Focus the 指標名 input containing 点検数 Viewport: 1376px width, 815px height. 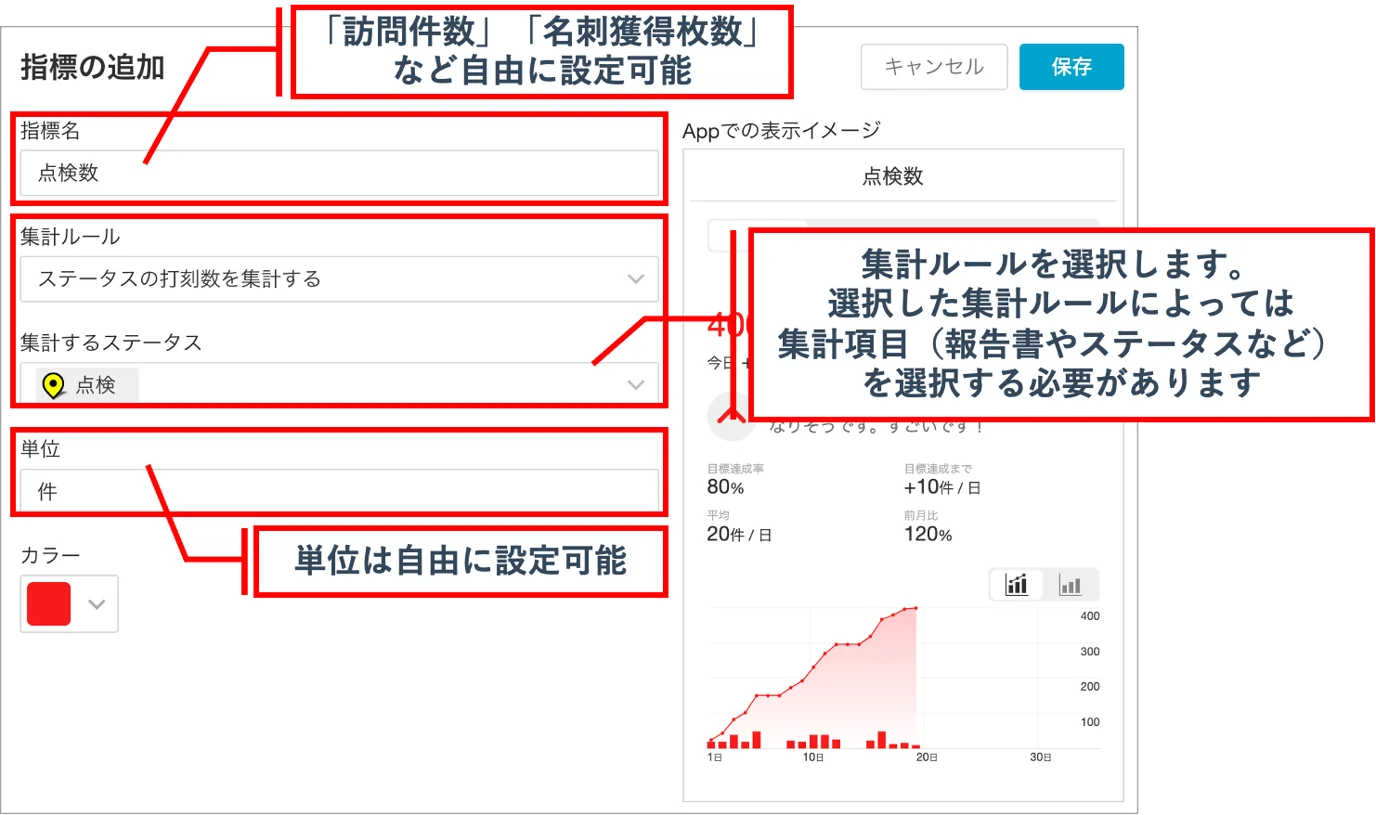339,173
